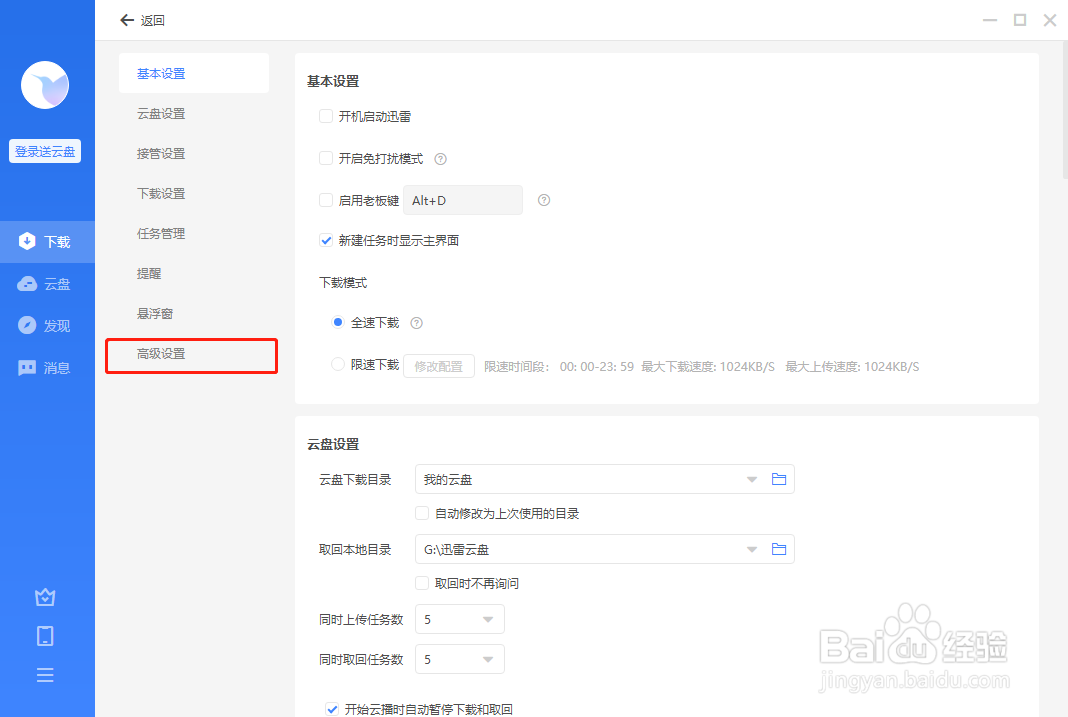Check 自动修改为上次使用的目录
Screen dimensions: 1068x717
pos(421,513)
